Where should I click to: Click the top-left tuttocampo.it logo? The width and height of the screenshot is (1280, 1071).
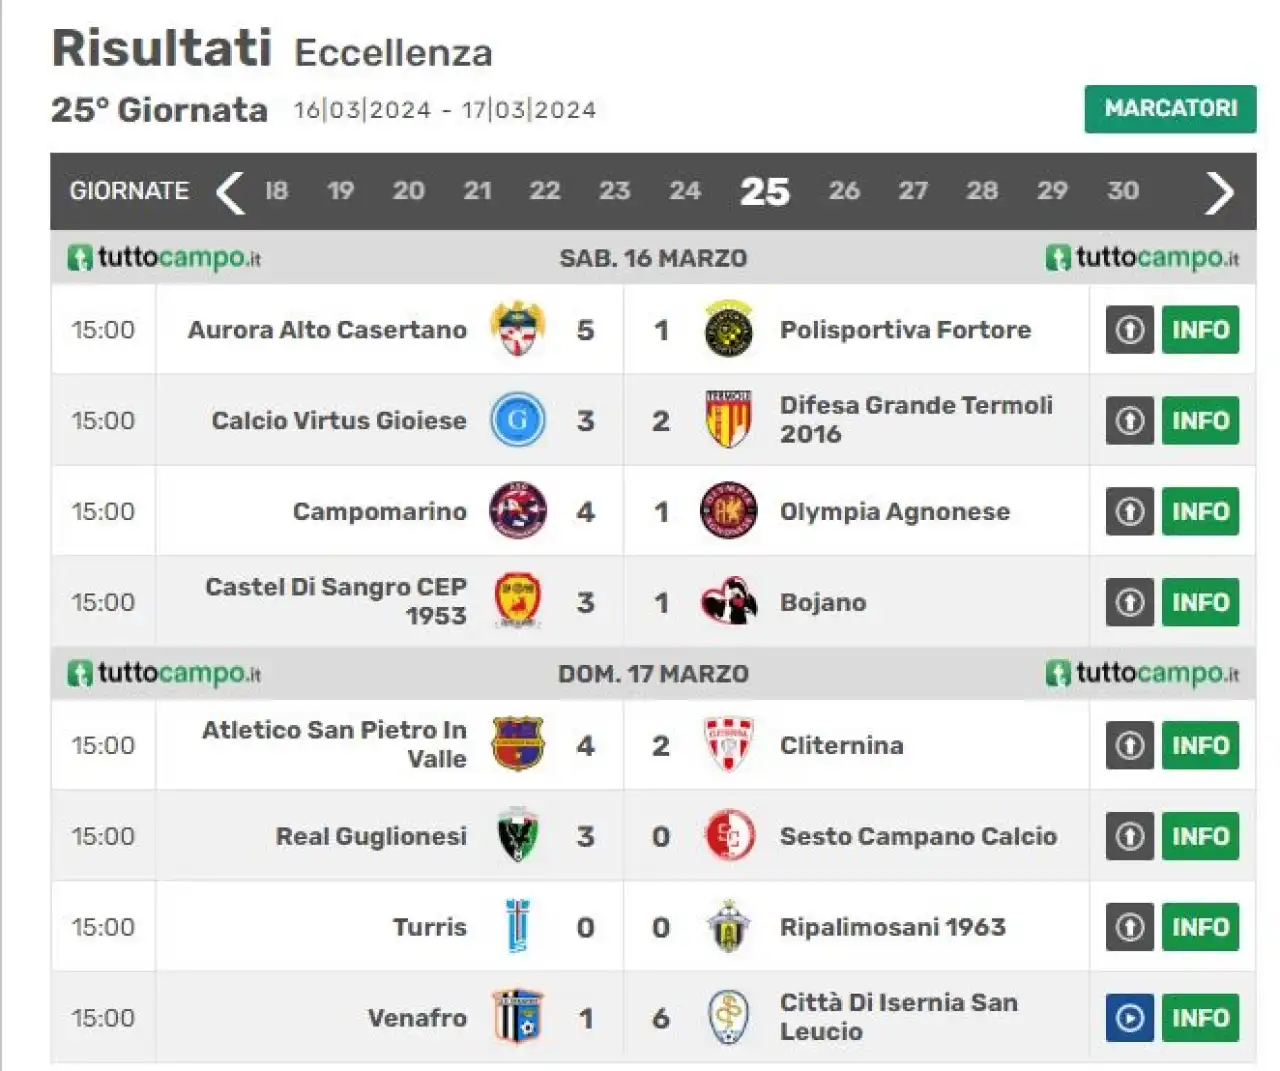pos(164,258)
